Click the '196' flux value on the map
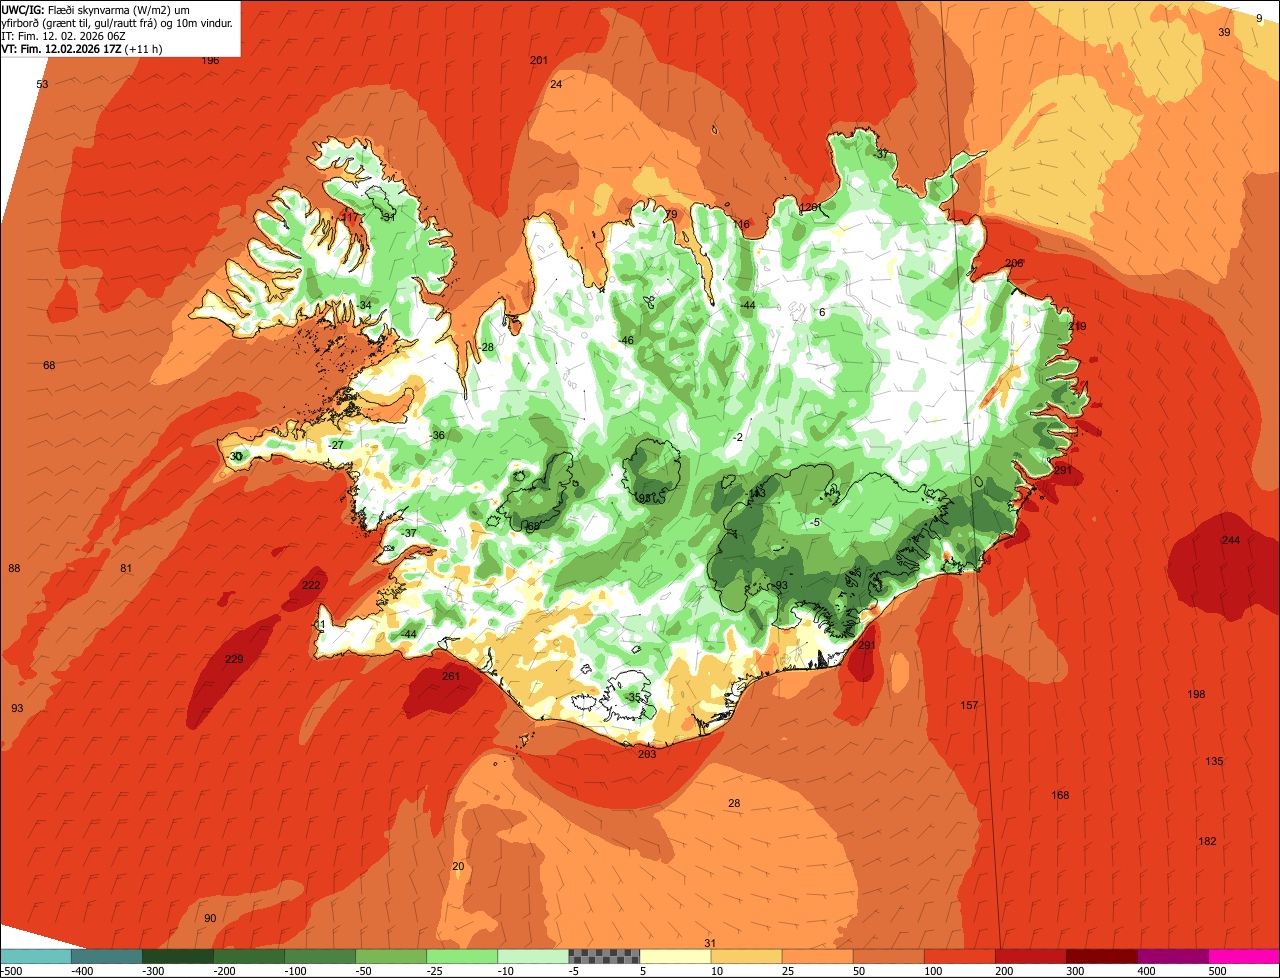This screenshot has height=978, width=1280. pyautogui.click(x=210, y=61)
